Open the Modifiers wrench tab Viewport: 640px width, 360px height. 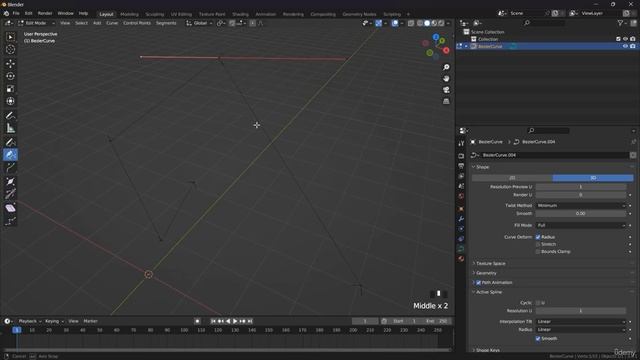[461, 219]
